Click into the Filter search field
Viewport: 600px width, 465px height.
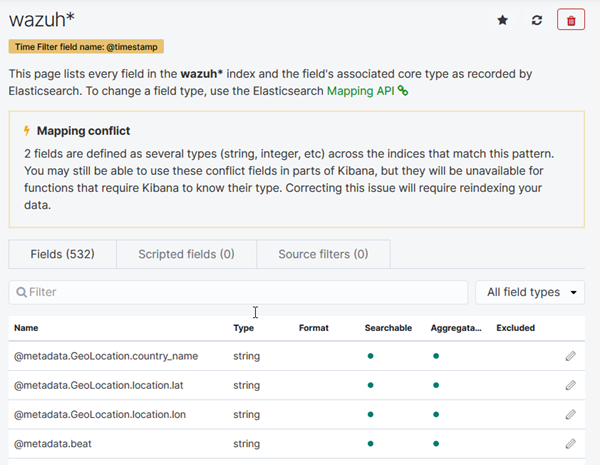coord(238,292)
